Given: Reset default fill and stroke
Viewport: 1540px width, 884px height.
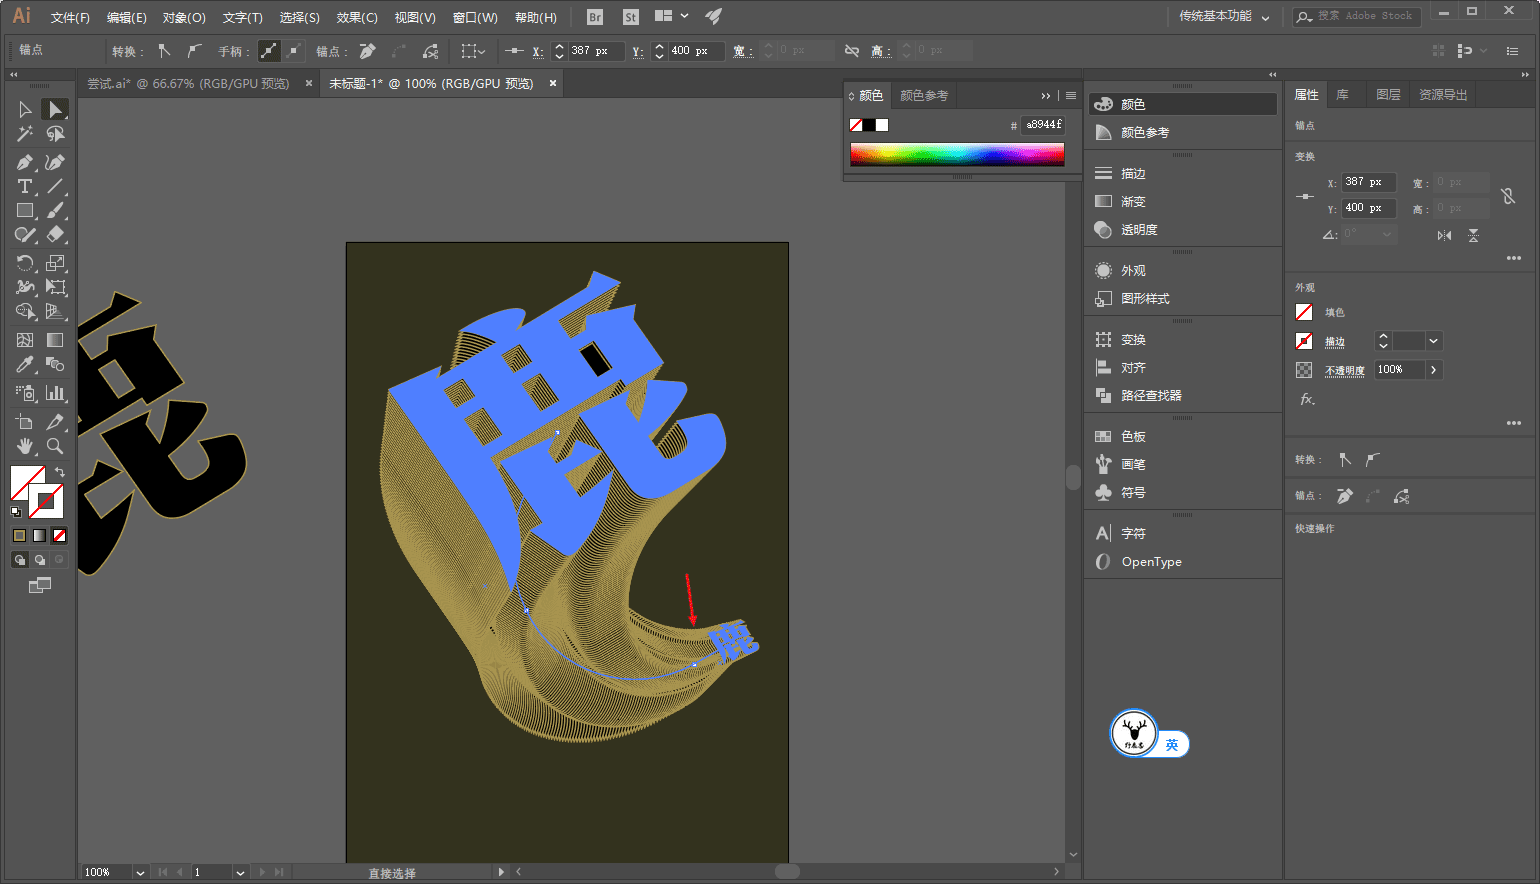Looking at the screenshot, I should click(16, 512).
